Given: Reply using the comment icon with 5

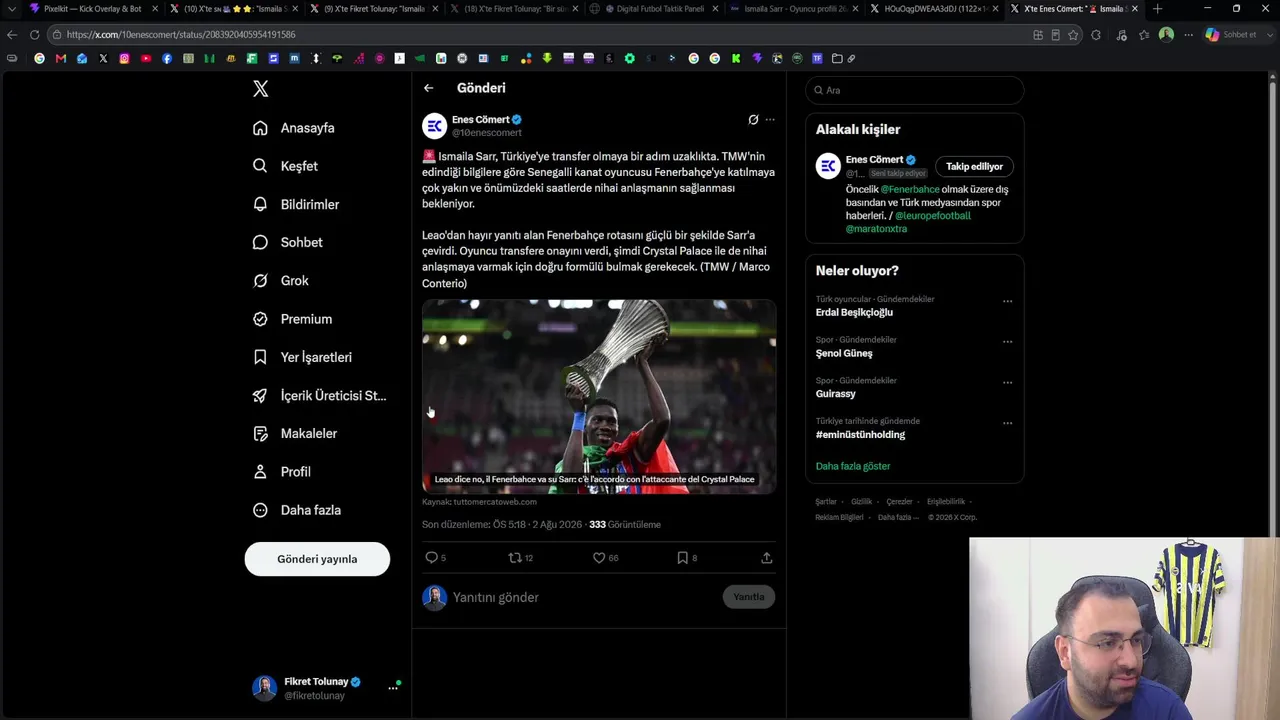Looking at the screenshot, I should 436,558.
